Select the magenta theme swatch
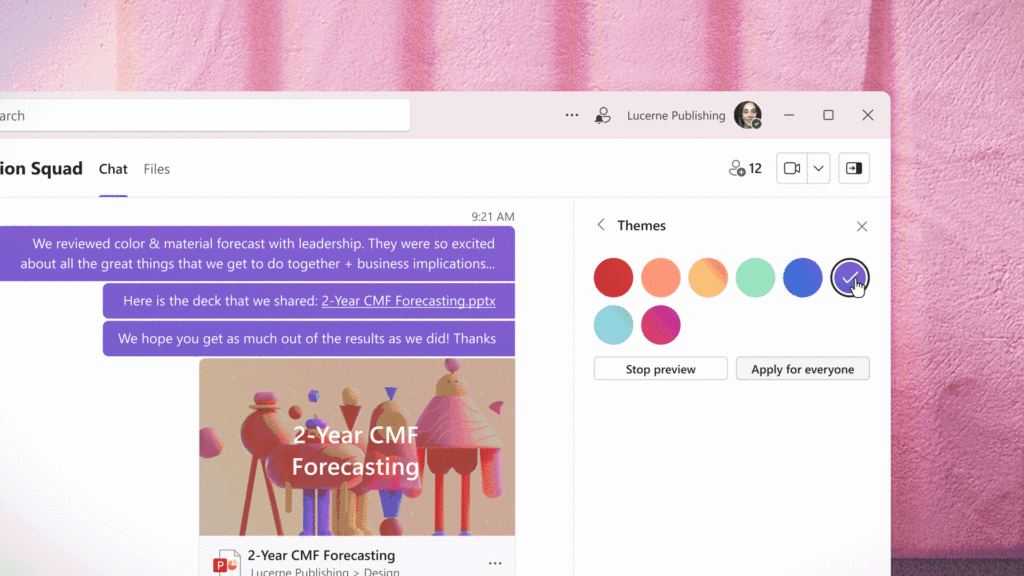The height and width of the screenshot is (576, 1024). pos(660,325)
